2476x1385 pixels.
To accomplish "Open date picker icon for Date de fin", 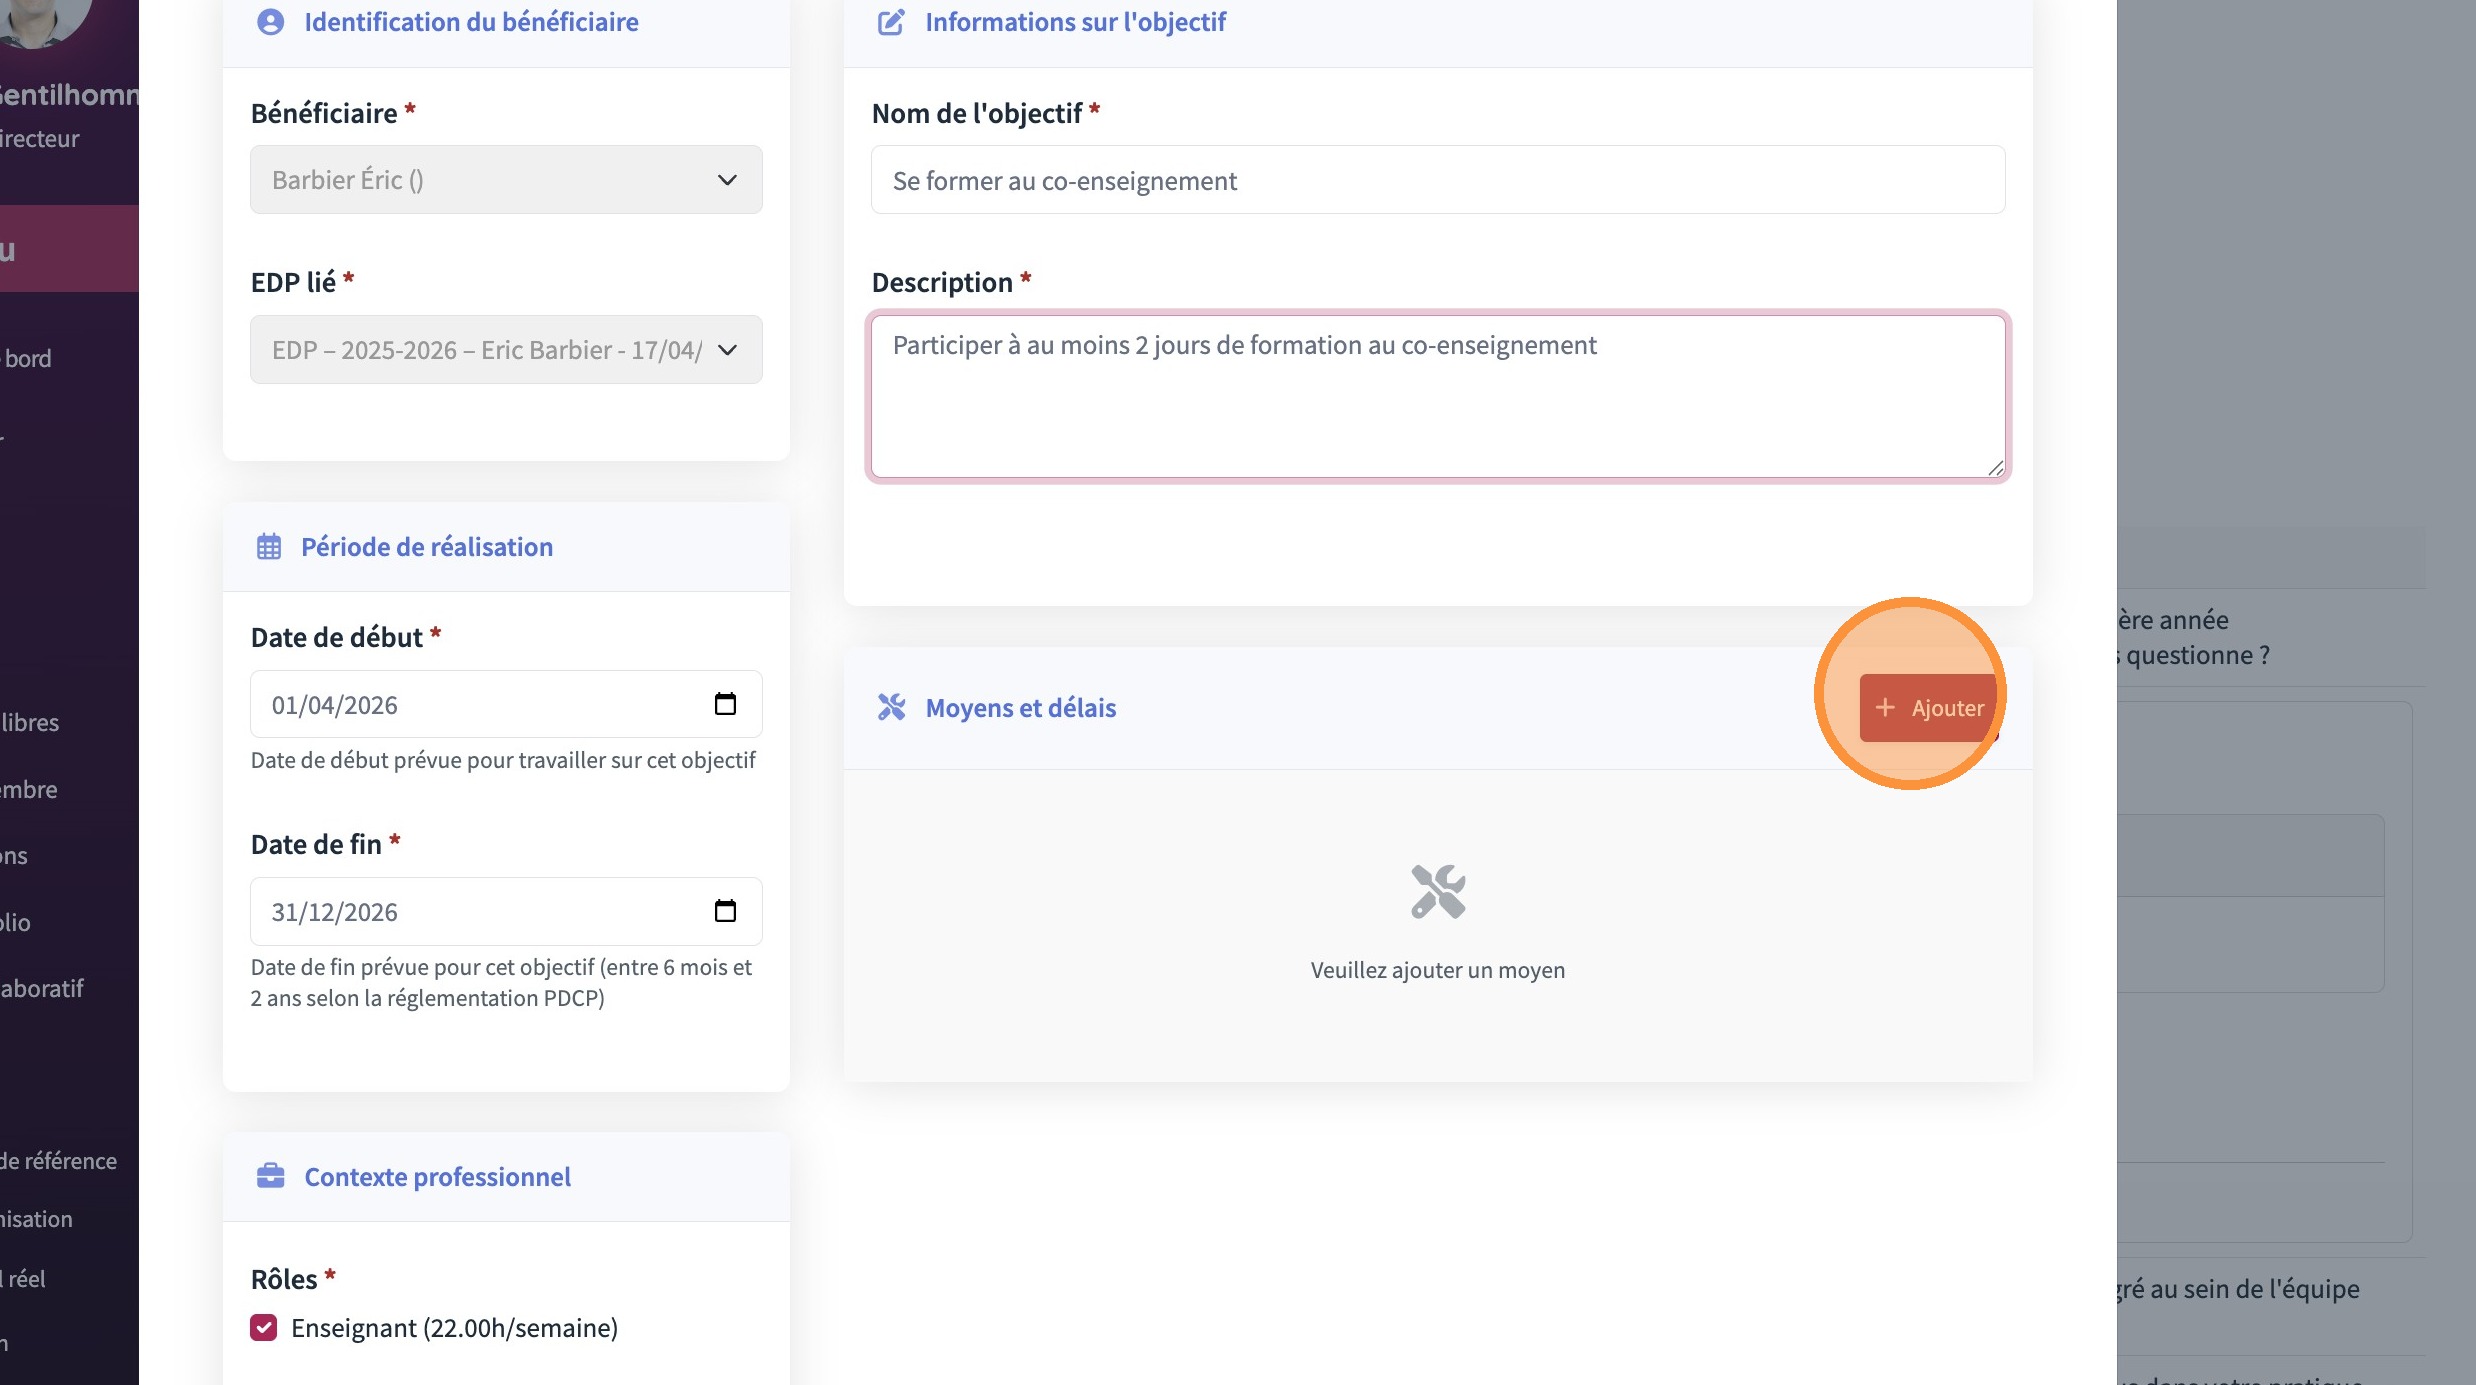I will click(x=725, y=911).
